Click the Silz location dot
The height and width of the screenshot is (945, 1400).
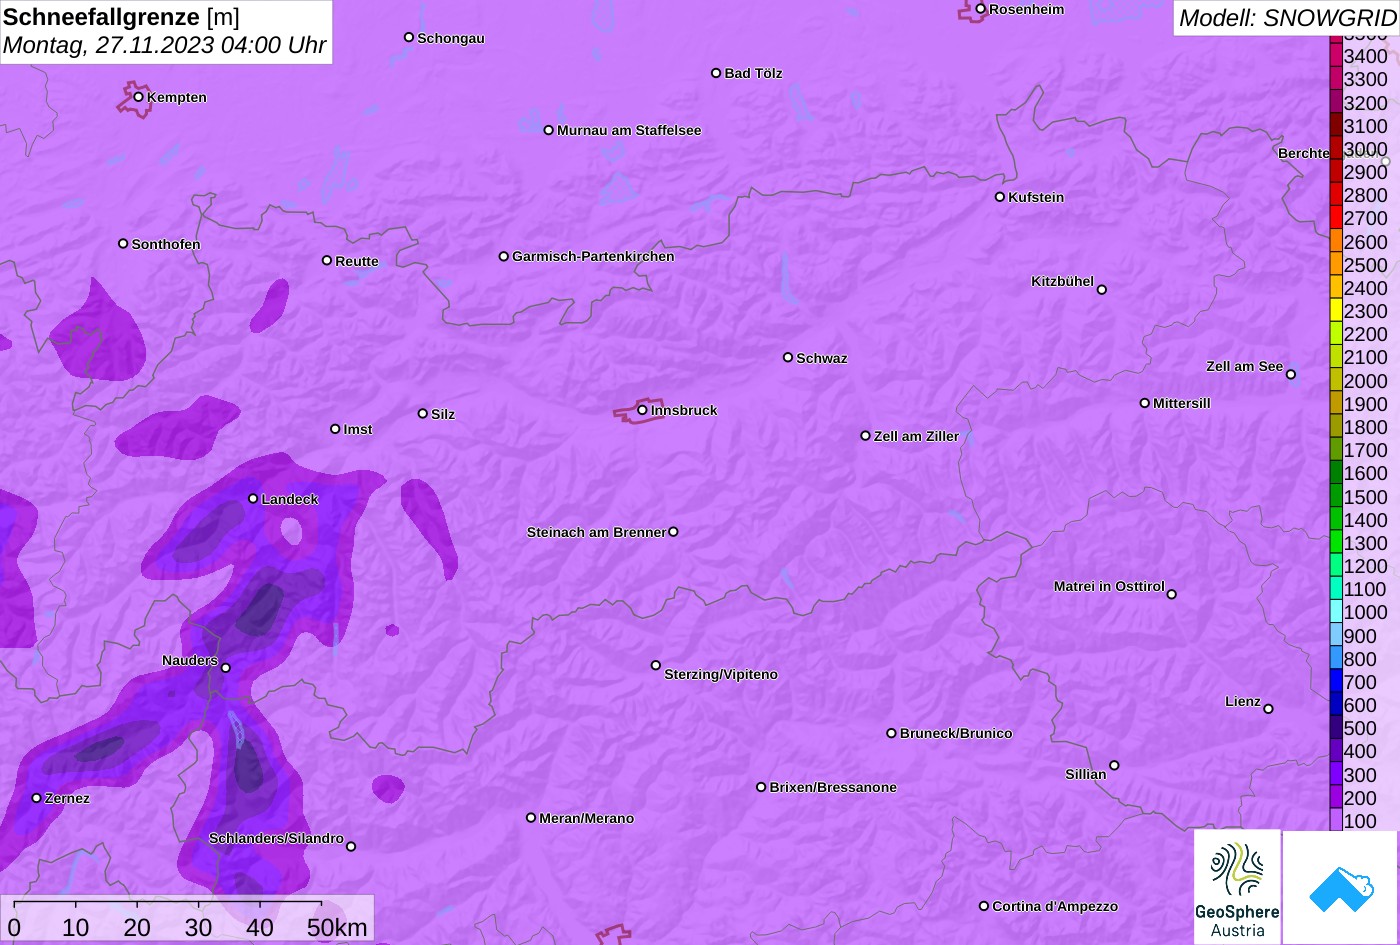click(x=423, y=413)
